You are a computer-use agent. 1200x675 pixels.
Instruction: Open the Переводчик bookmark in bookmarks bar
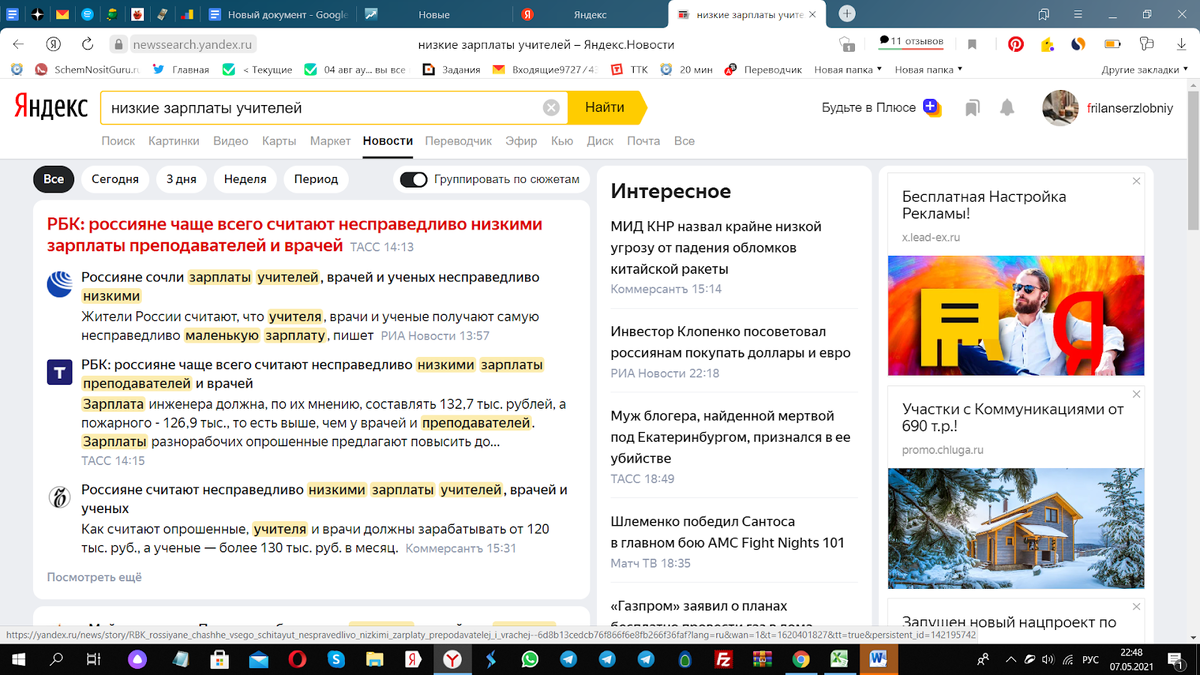tap(765, 70)
